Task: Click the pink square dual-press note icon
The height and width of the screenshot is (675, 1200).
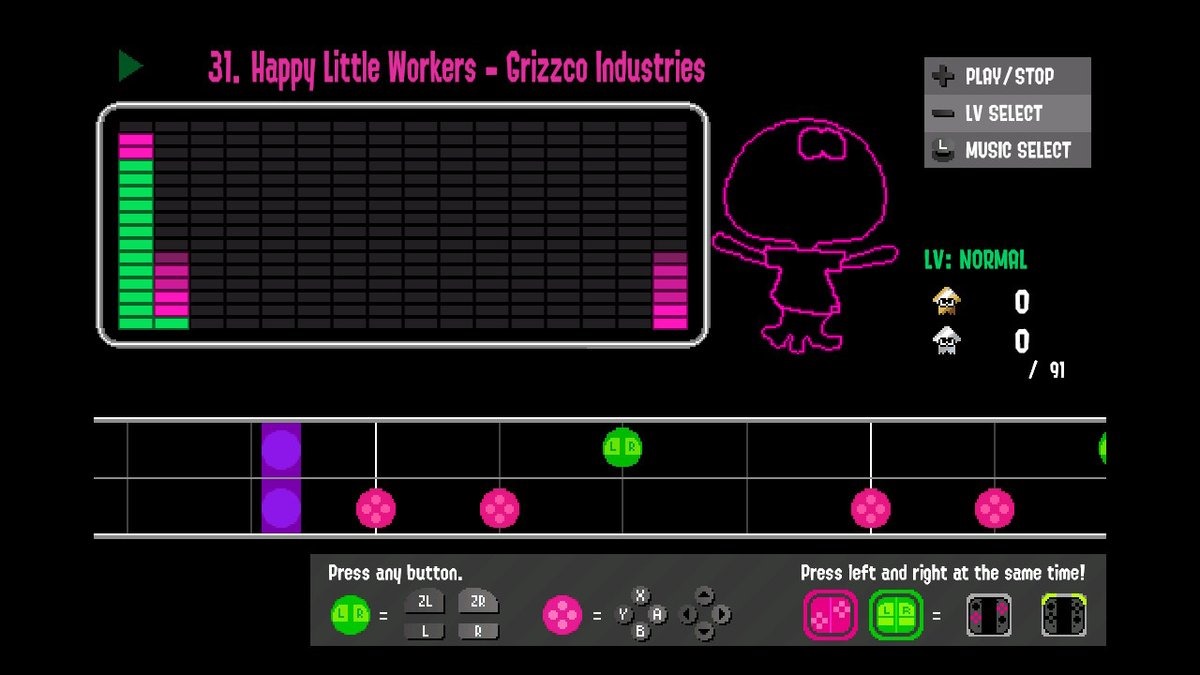Action: click(830, 615)
